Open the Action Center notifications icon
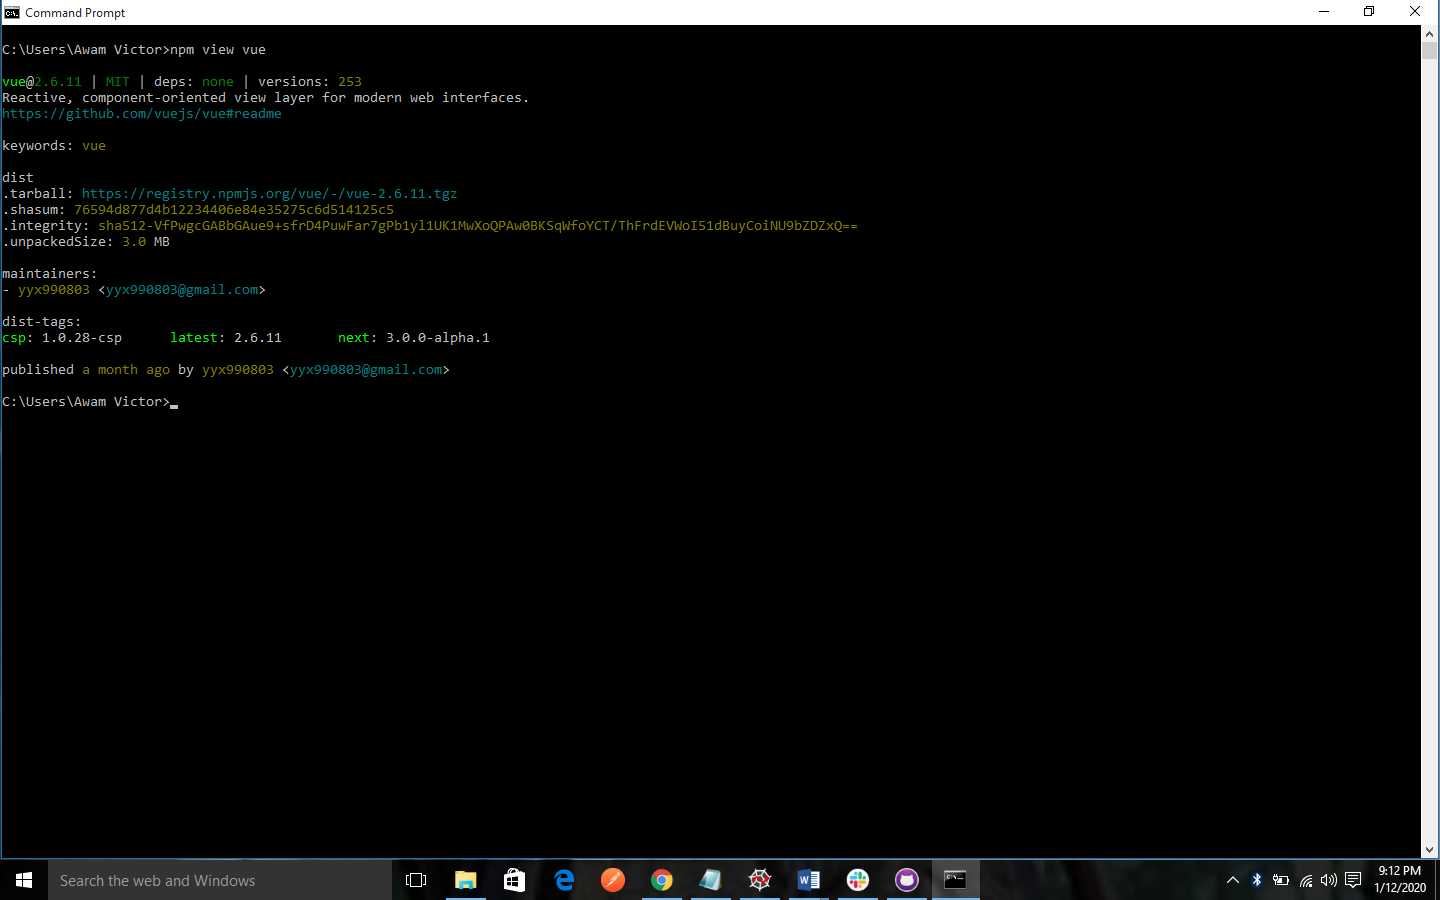Viewport: 1440px width, 900px height. tap(1353, 880)
